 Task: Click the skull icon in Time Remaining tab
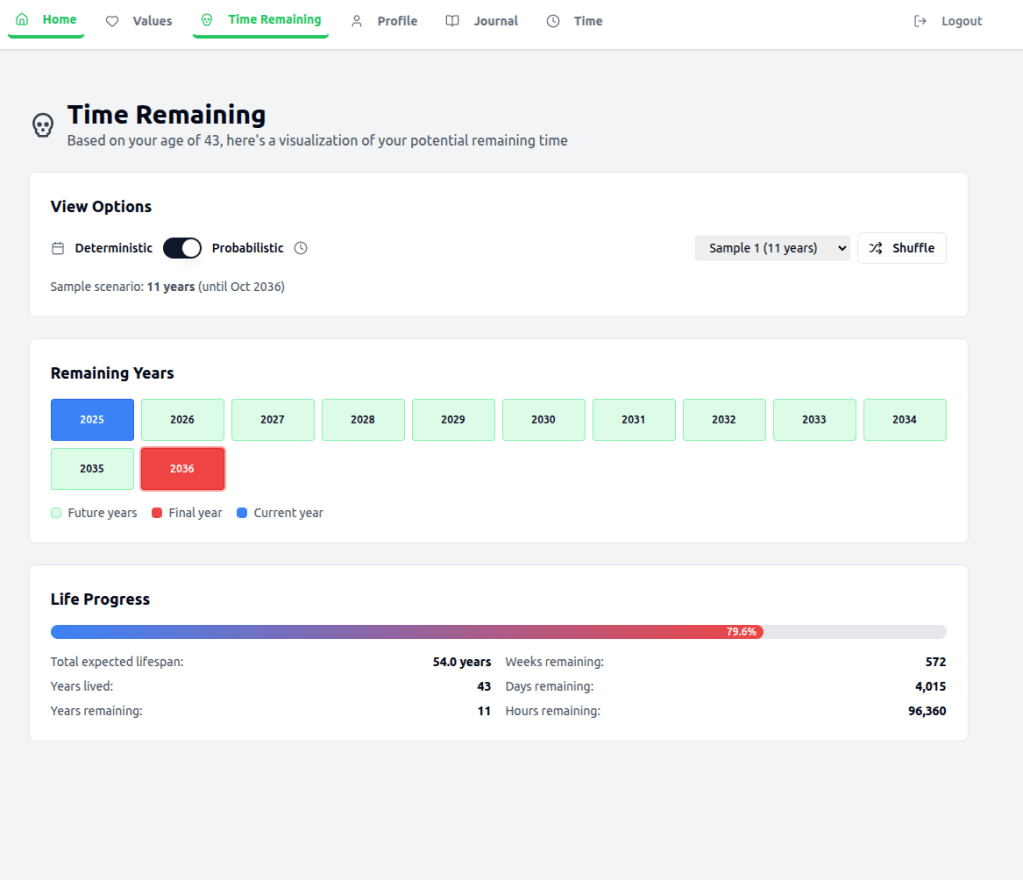coord(207,20)
